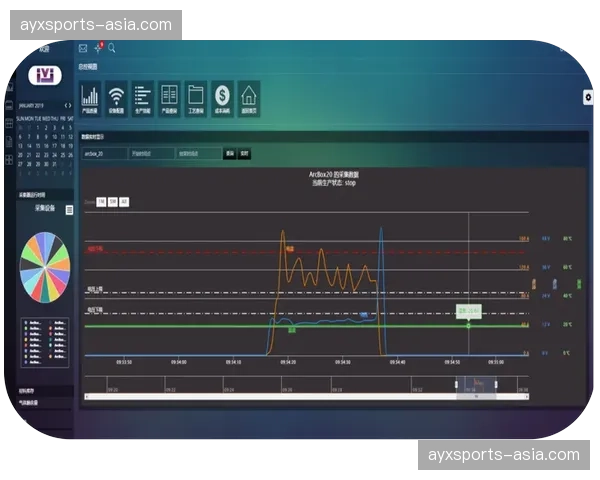Open the Wi-Fi device configuration tile
600x480 pixels.
tap(116, 98)
